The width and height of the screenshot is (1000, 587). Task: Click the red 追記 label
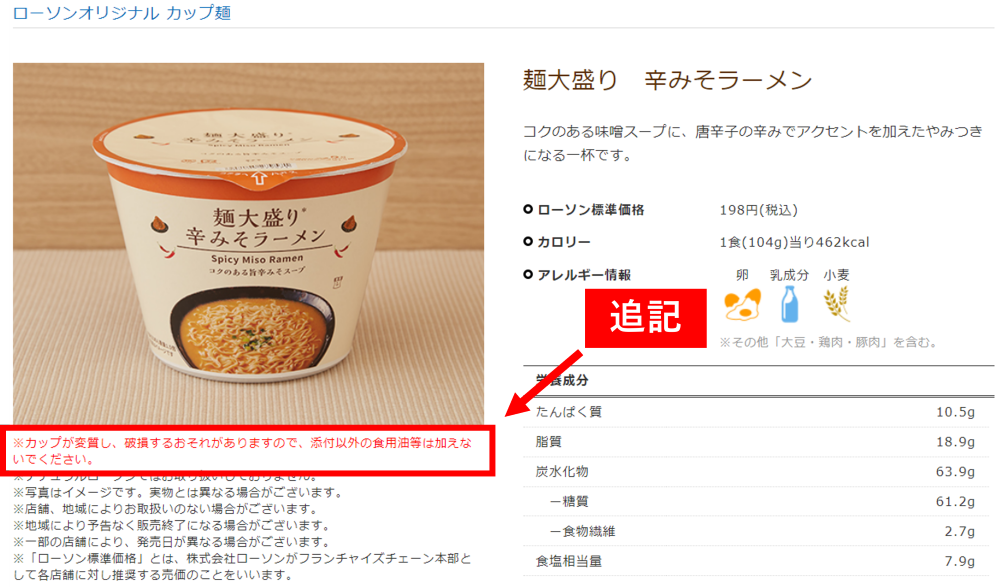[x=645, y=318]
